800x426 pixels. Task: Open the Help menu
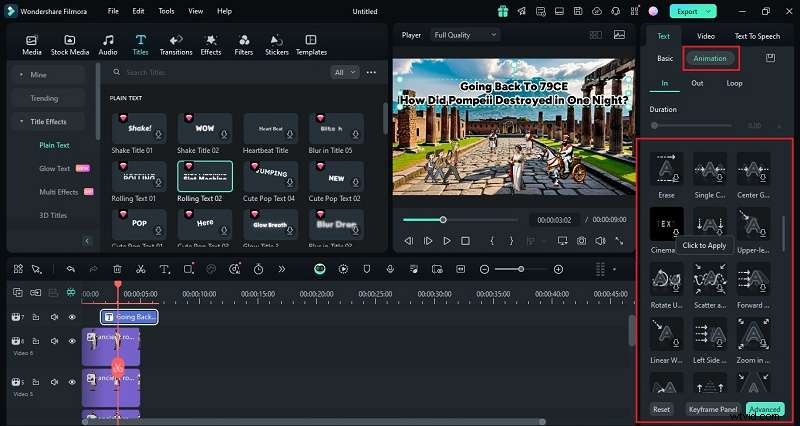[224, 11]
